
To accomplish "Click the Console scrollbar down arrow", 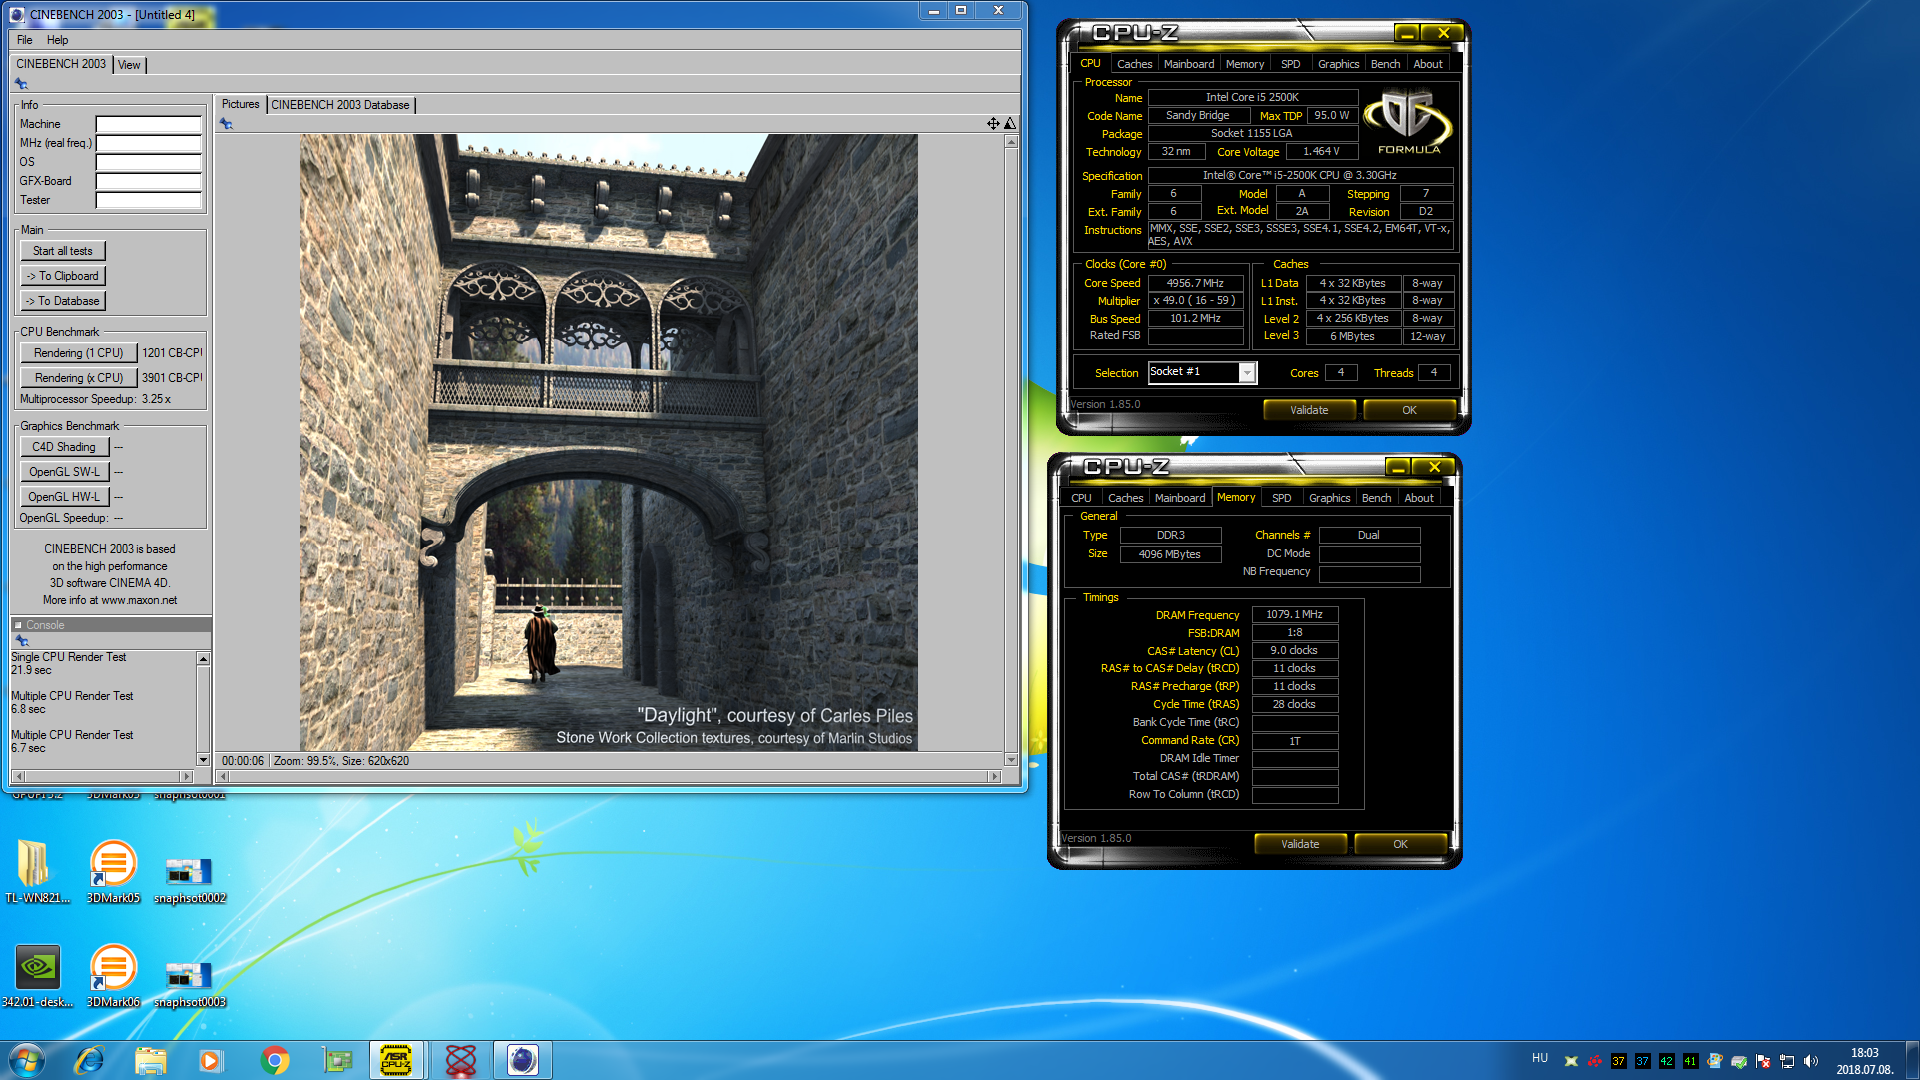I will (203, 760).
